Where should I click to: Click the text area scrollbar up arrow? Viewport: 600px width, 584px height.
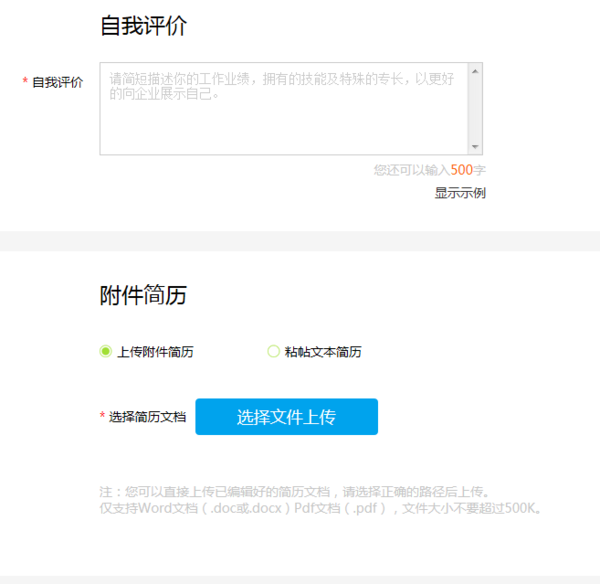475,71
